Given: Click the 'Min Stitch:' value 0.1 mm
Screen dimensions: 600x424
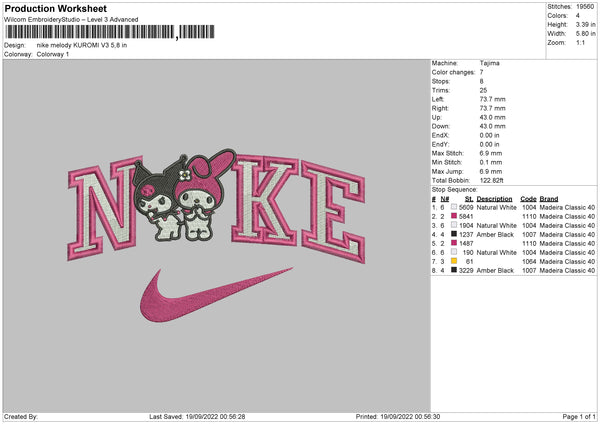Looking at the screenshot, I should click(491, 162).
